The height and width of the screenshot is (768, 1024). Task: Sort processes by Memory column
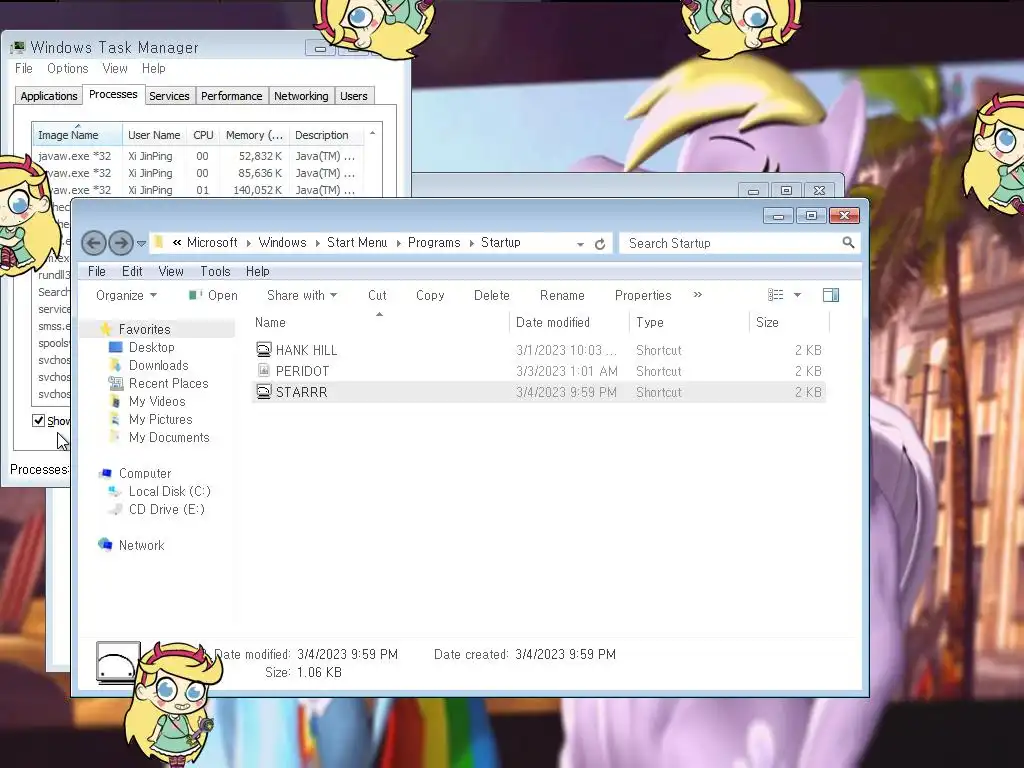[254, 135]
